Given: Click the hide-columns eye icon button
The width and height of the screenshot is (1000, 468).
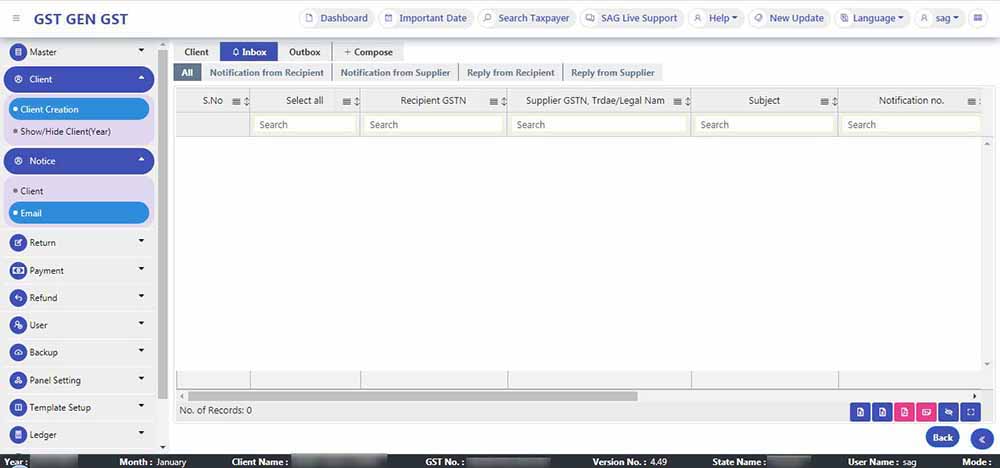Looking at the screenshot, I should coord(948,411).
